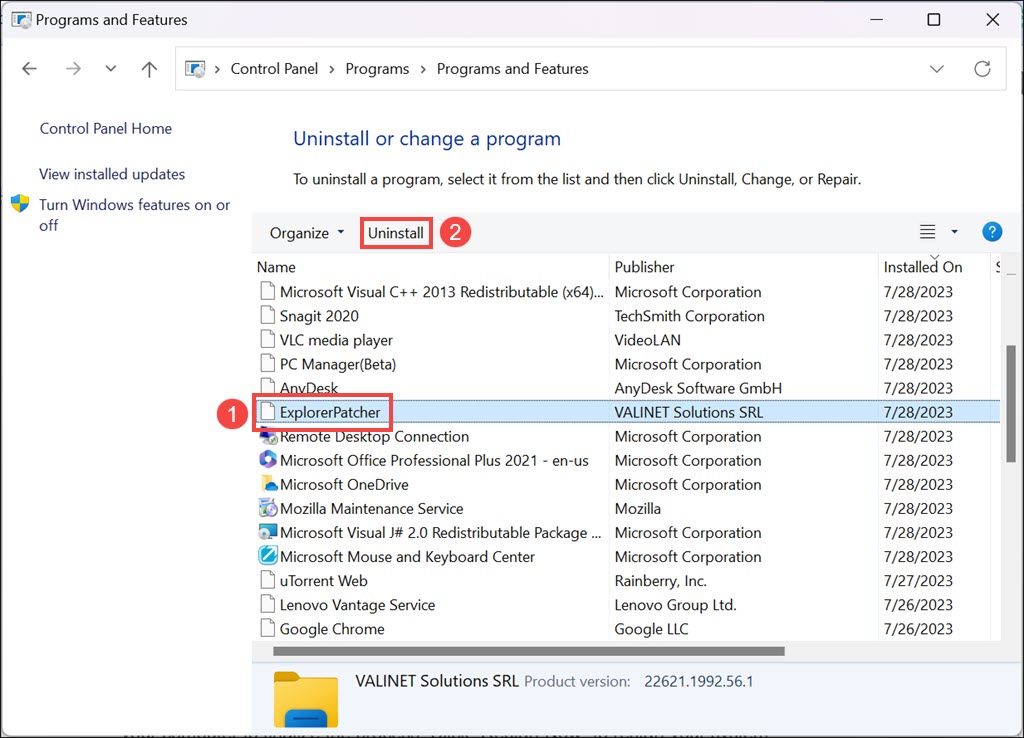Open the blue Help question mark icon

[991, 232]
